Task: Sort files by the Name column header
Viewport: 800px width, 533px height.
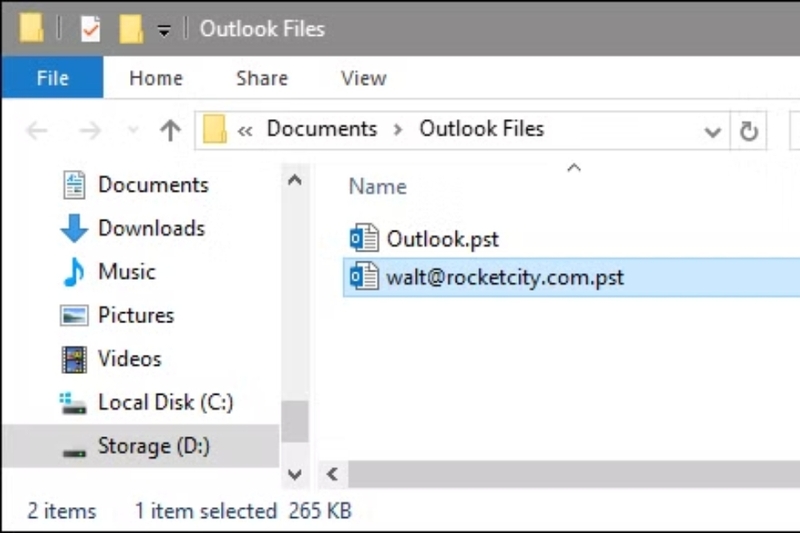Action: (377, 186)
